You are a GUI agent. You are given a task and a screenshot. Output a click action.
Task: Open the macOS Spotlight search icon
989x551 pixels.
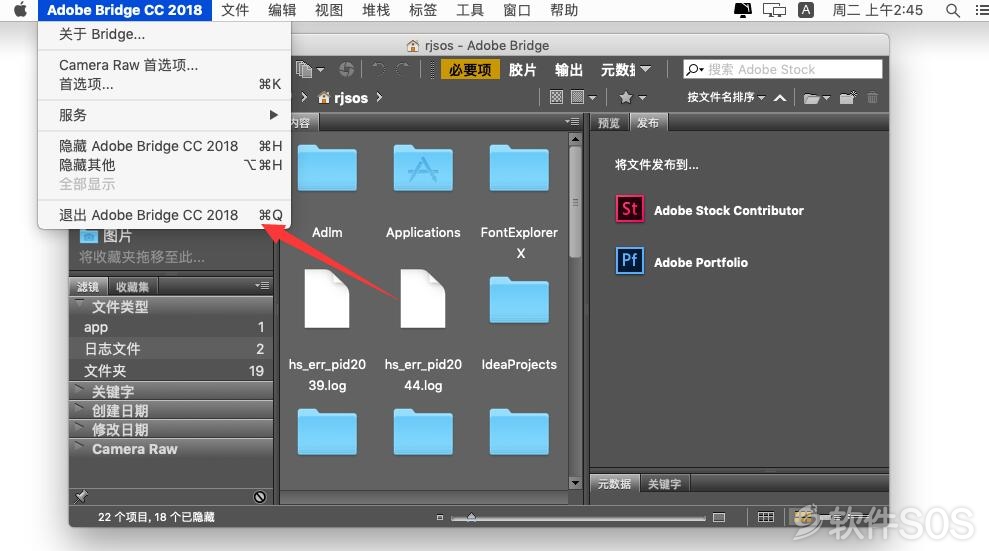tap(953, 10)
